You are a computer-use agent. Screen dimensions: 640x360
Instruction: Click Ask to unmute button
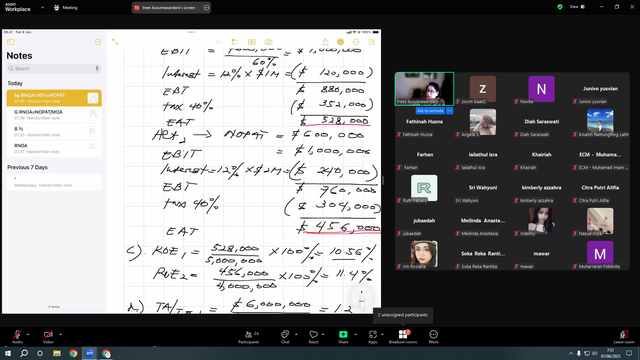point(430,111)
